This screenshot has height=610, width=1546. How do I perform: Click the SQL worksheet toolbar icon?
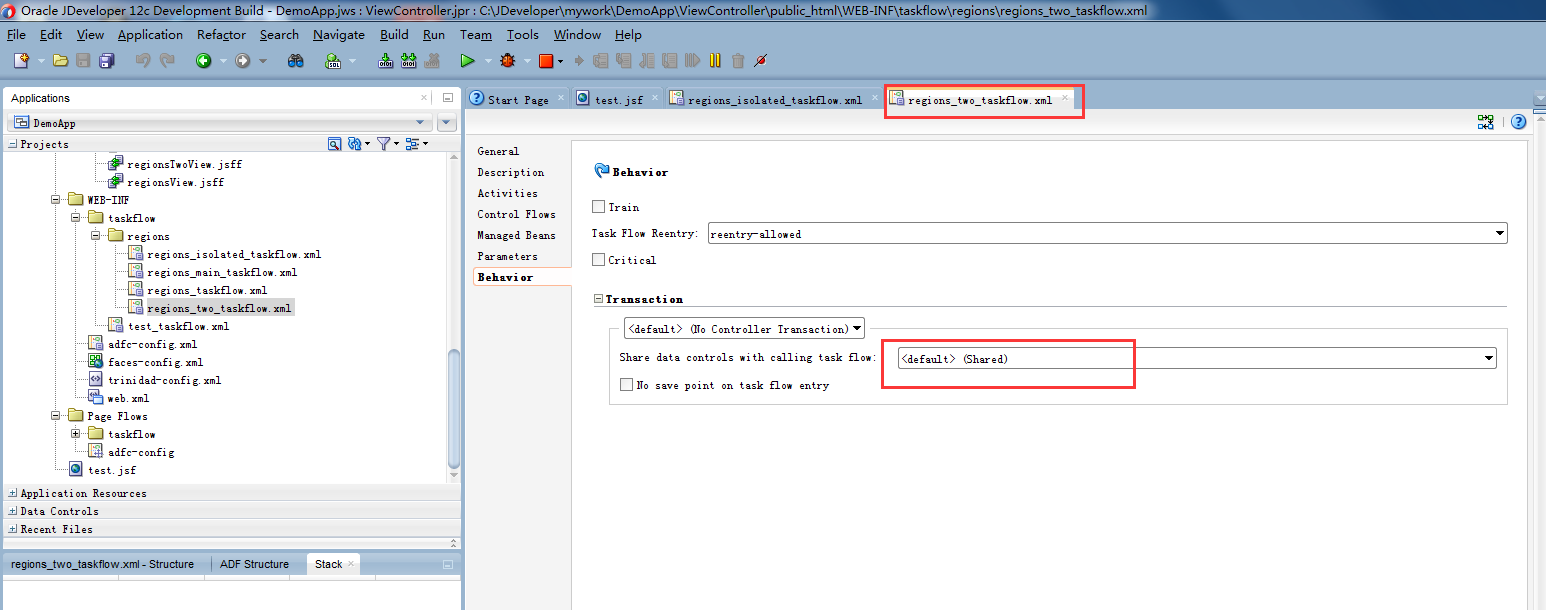(x=333, y=61)
